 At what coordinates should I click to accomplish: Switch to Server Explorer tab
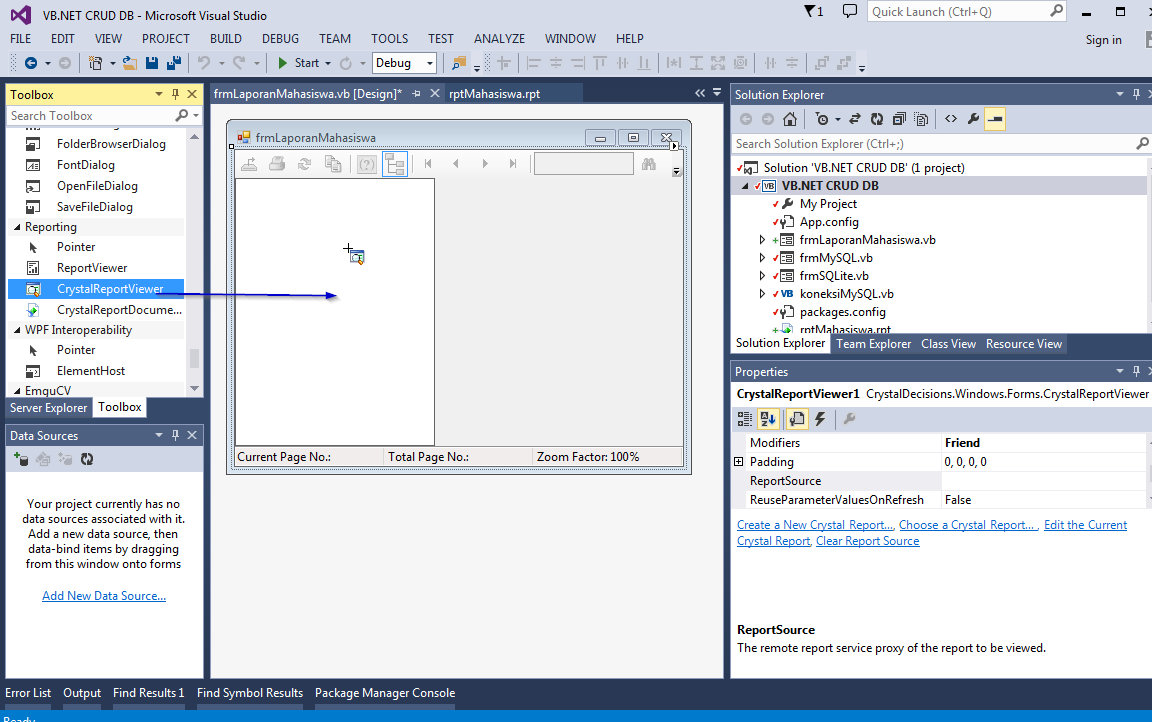click(48, 408)
